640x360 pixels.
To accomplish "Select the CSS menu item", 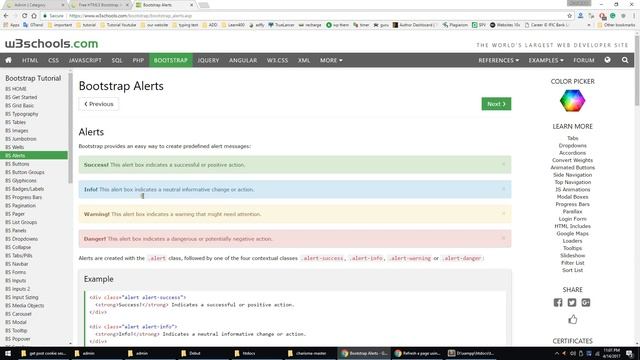I will tap(53, 60).
